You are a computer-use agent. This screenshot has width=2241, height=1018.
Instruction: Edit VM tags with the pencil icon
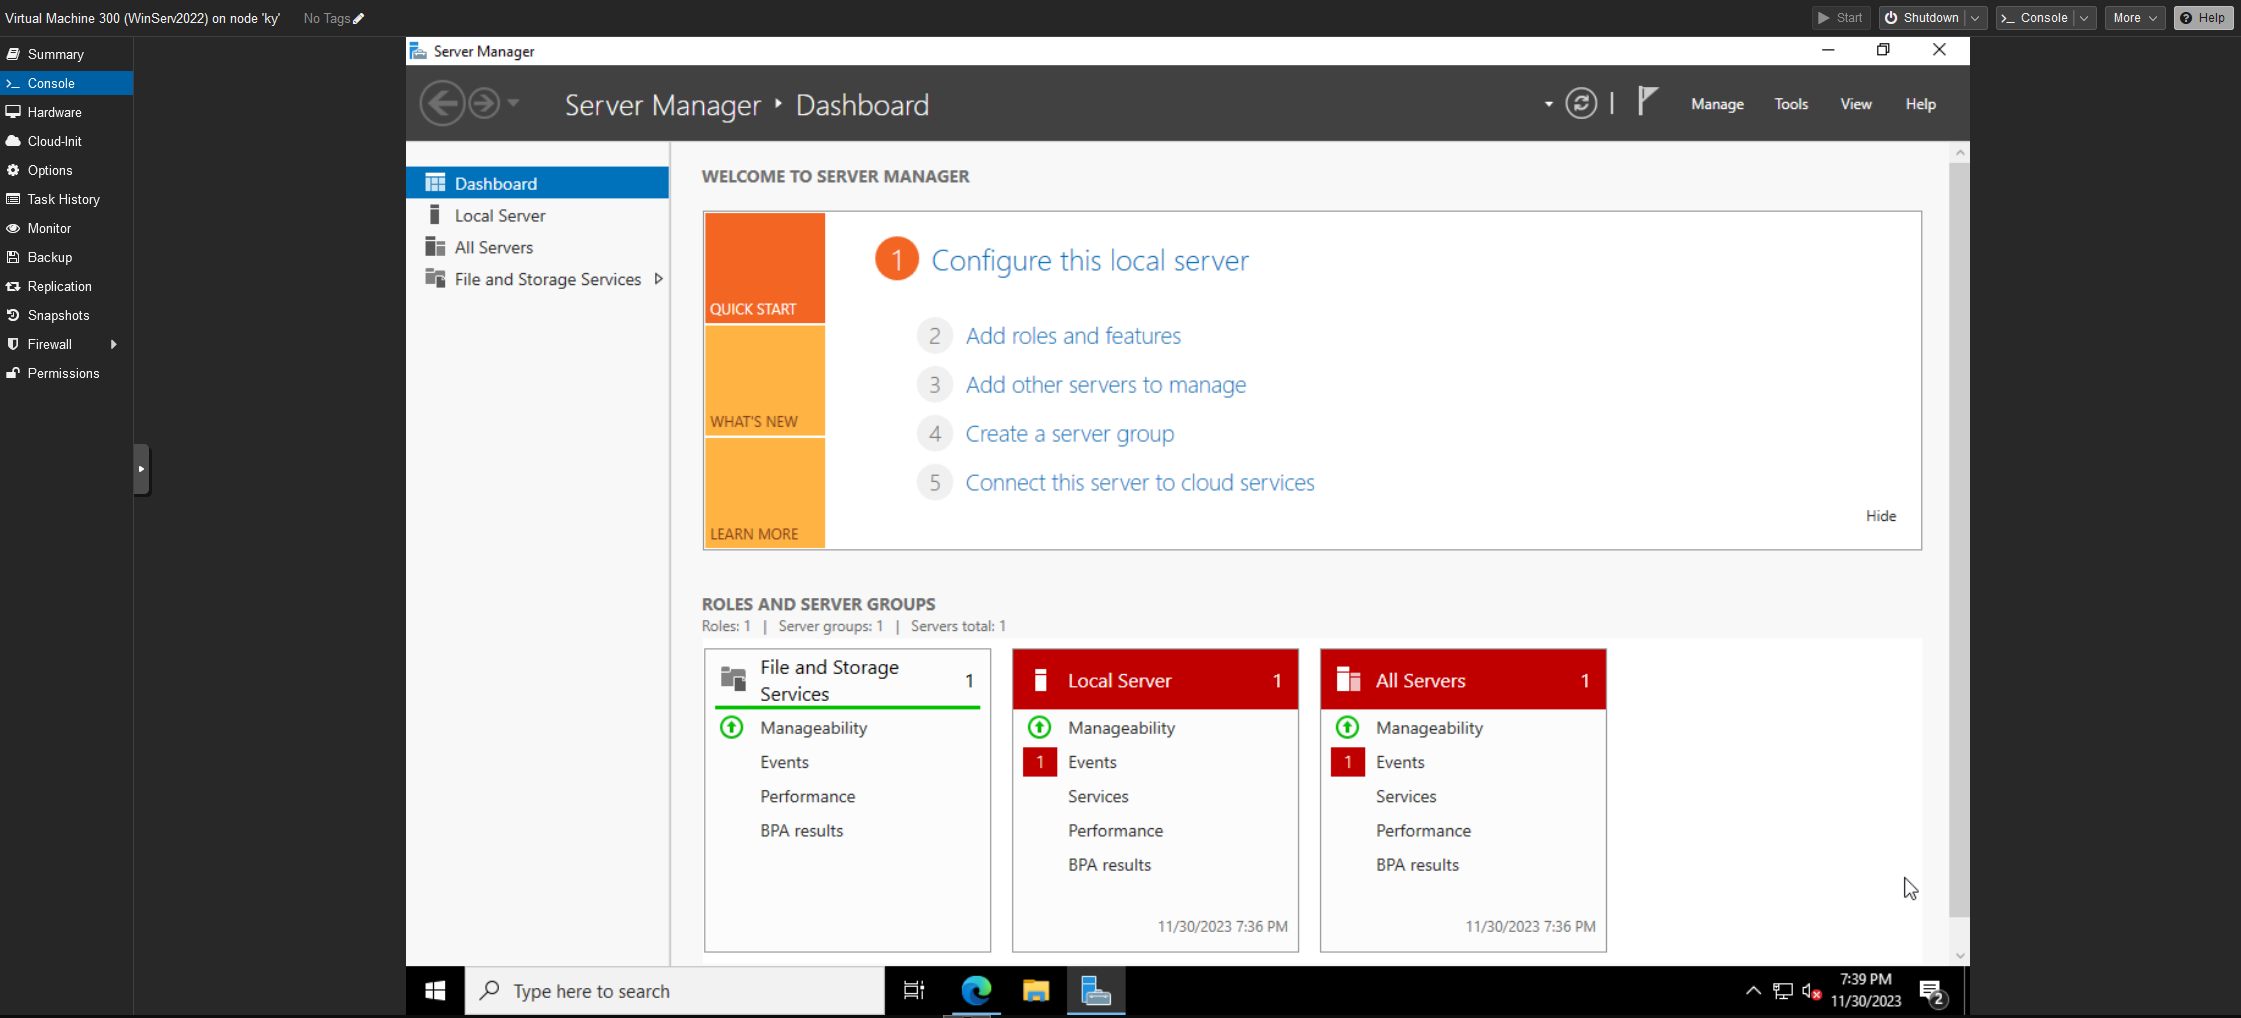coord(359,18)
